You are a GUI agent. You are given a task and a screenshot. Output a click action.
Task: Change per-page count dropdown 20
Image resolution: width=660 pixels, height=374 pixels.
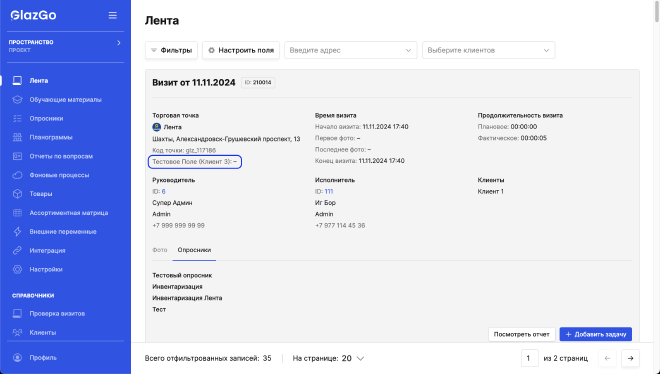tap(353, 358)
